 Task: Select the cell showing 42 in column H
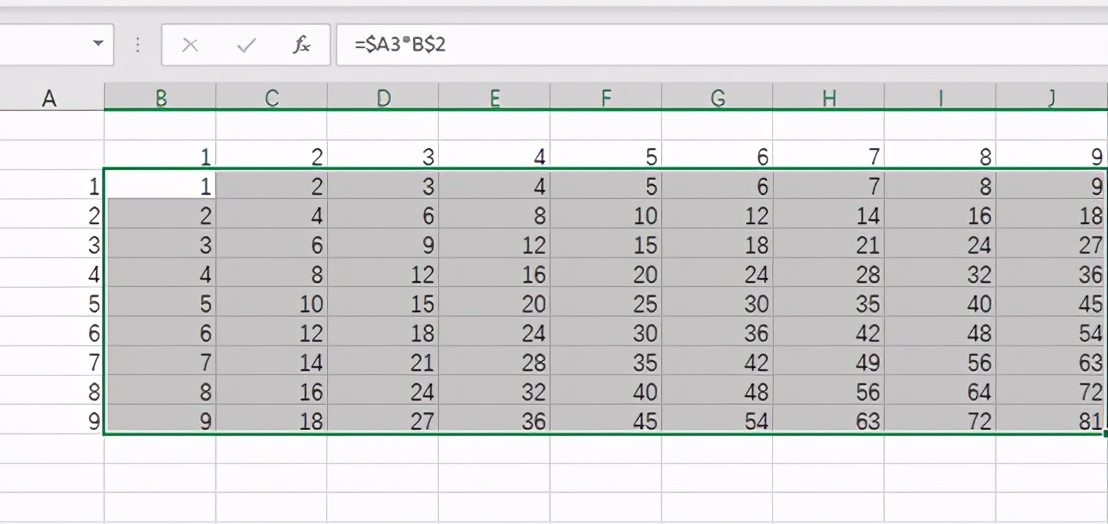pyautogui.click(x=827, y=331)
